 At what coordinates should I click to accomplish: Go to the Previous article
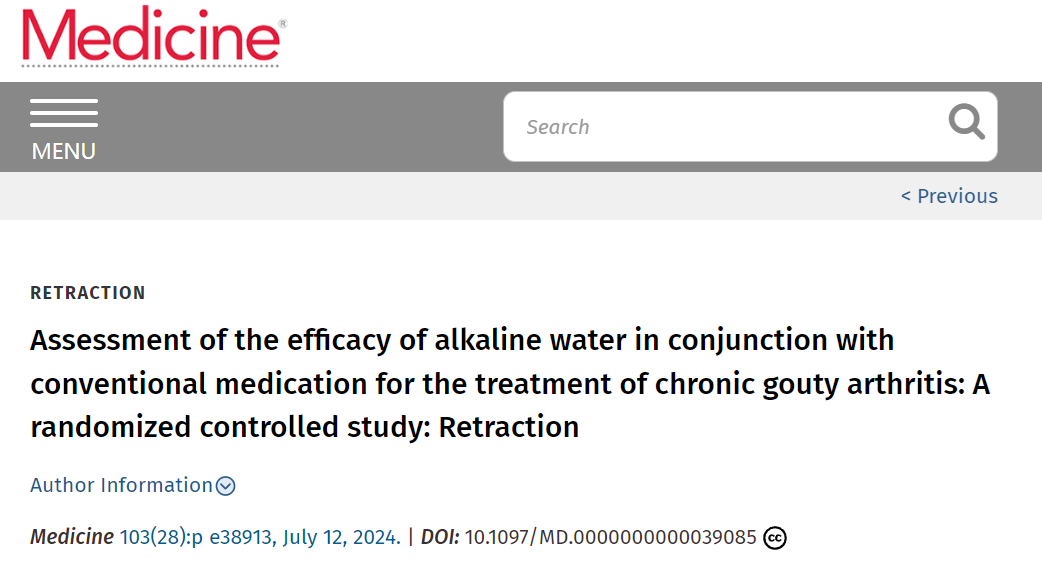point(949,196)
